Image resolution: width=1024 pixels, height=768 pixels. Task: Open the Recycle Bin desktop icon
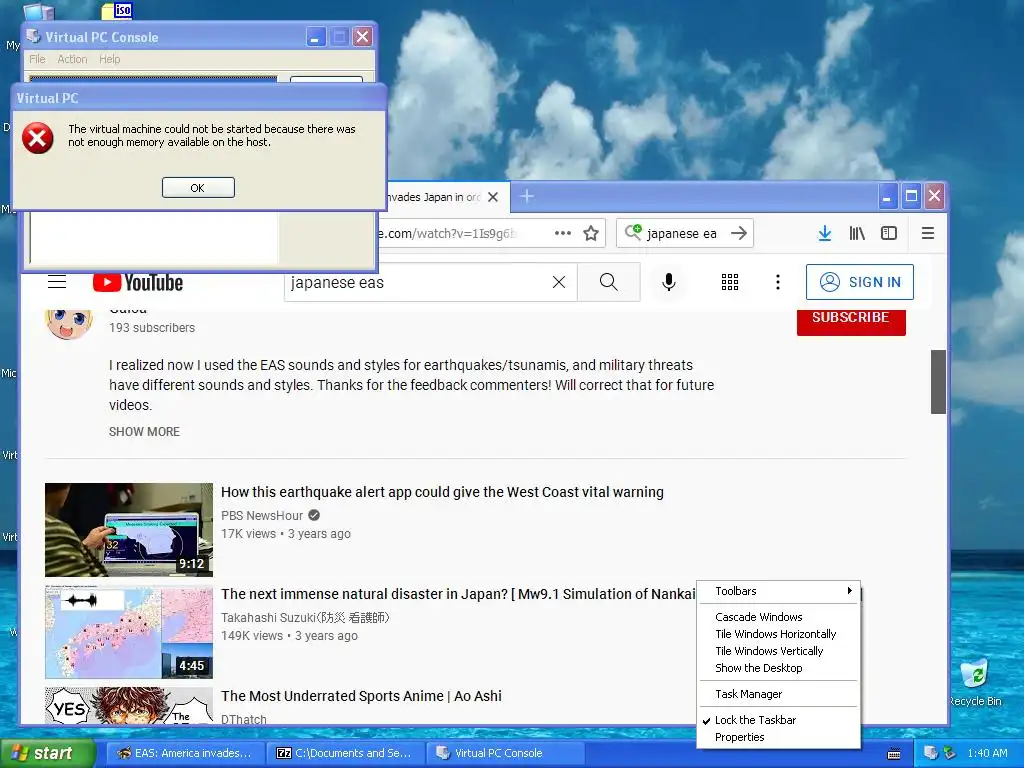click(x=975, y=683)
